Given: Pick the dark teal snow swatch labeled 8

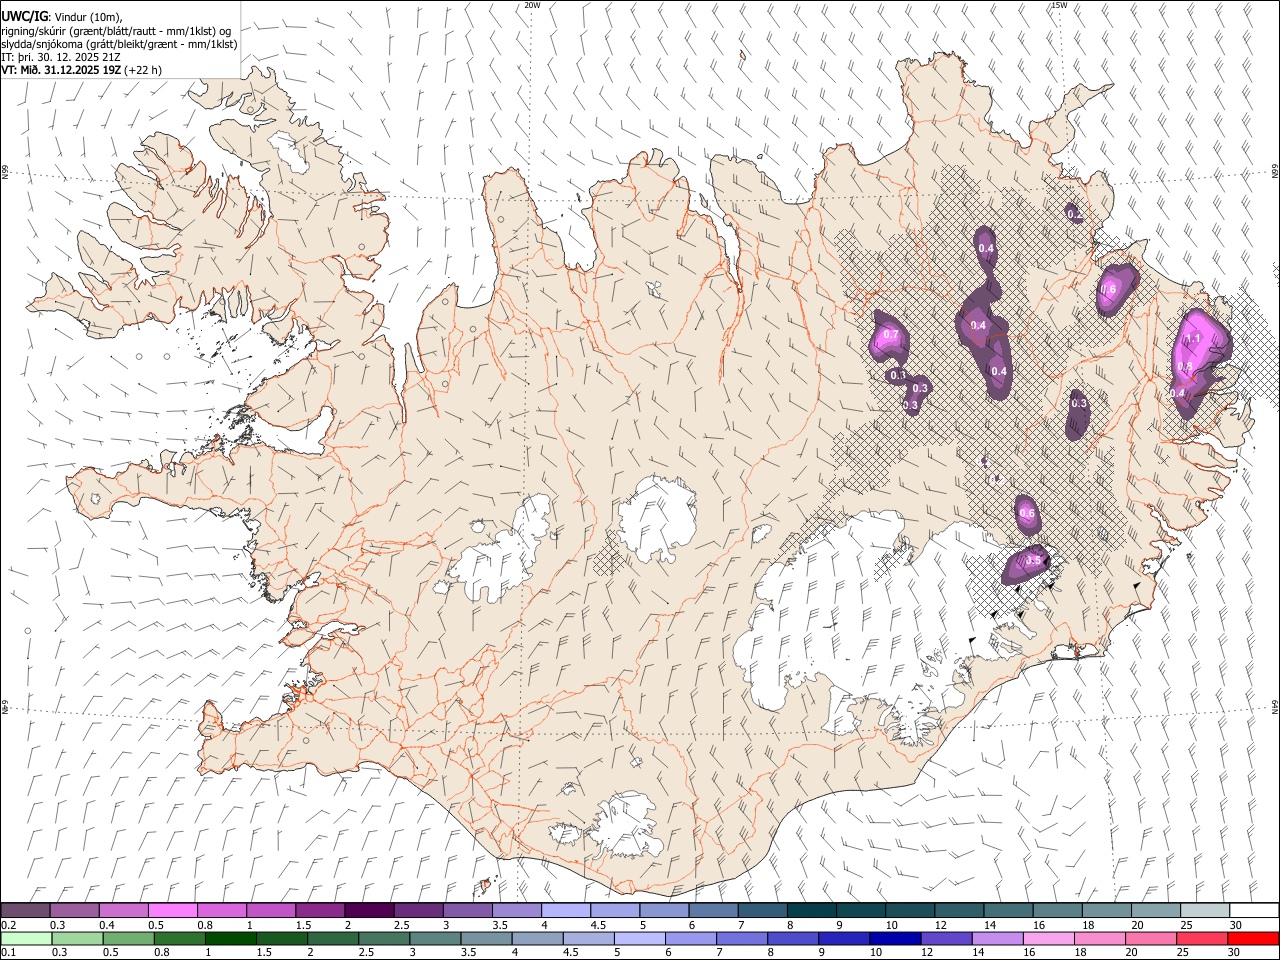Looking at the screenshot, I should 812,911.
